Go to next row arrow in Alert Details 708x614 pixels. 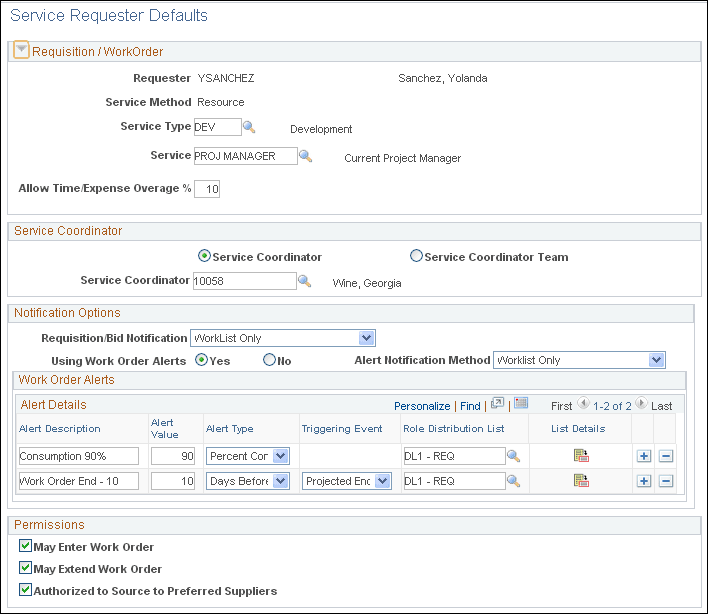coord(641,403)
